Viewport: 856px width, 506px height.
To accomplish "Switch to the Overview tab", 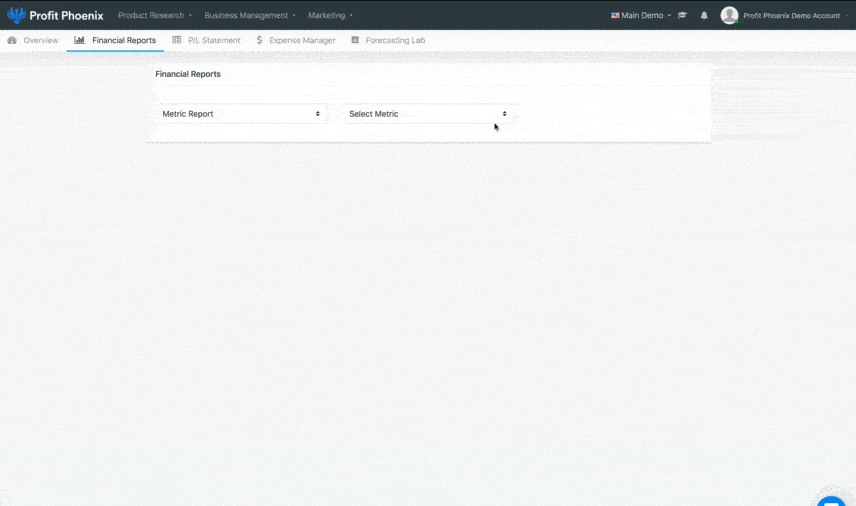I will tap(40, 40).
